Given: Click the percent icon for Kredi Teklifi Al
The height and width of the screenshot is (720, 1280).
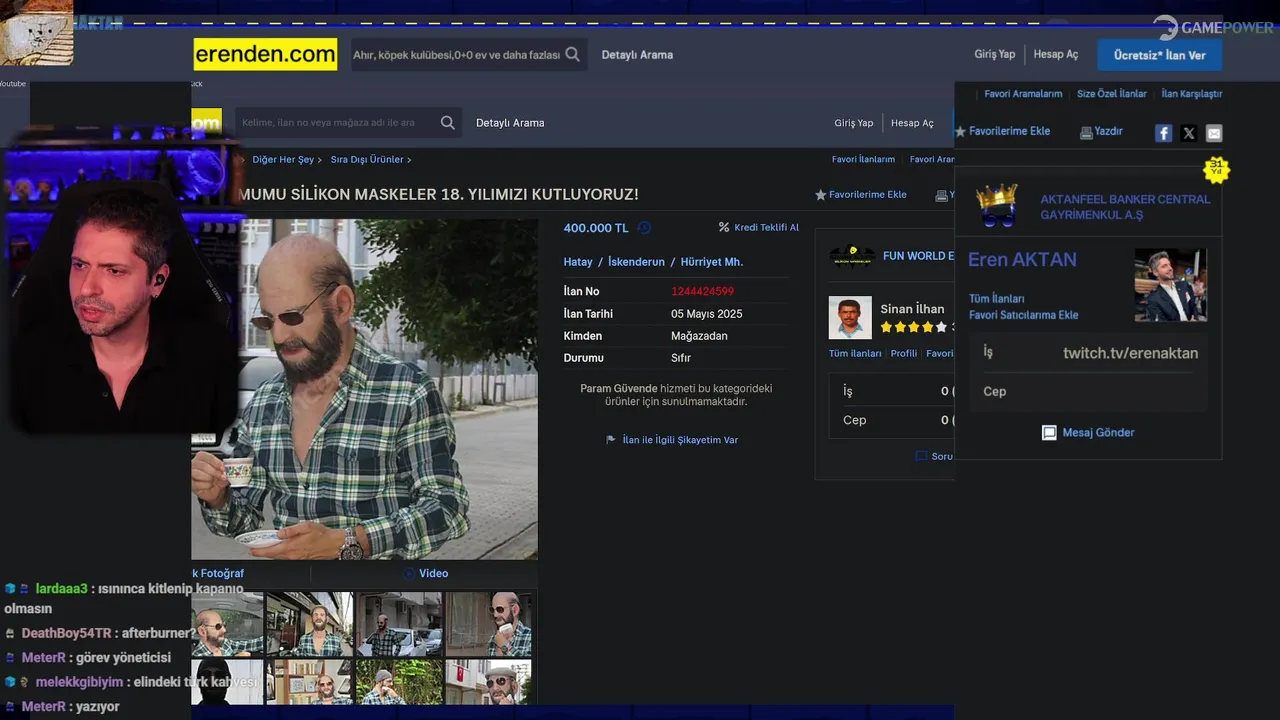Looking at the screenshot, I should coord(724,228).
